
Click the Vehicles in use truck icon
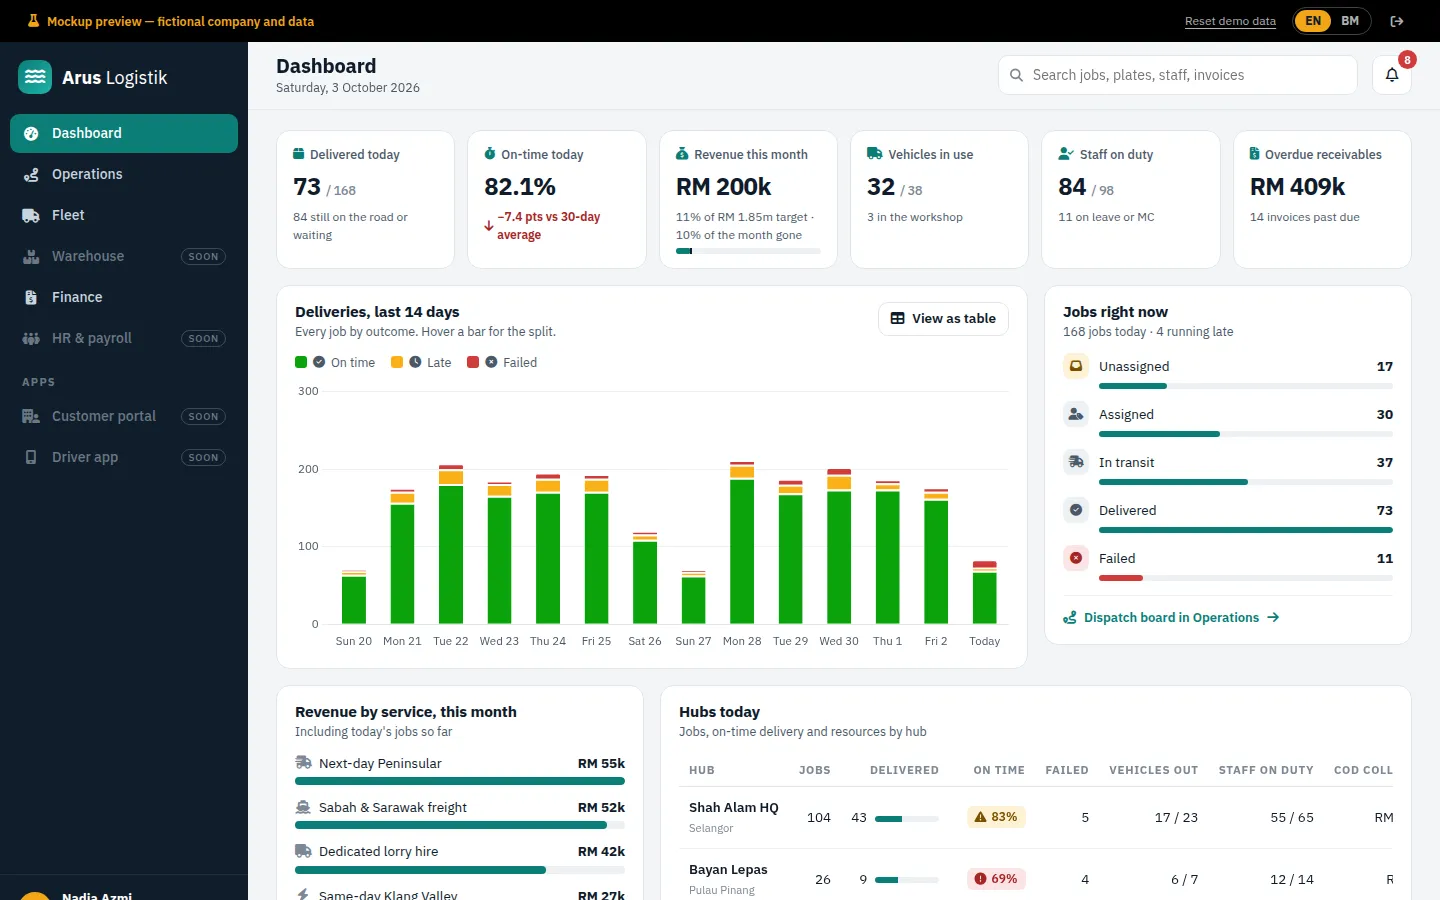[x=875, y=154]
